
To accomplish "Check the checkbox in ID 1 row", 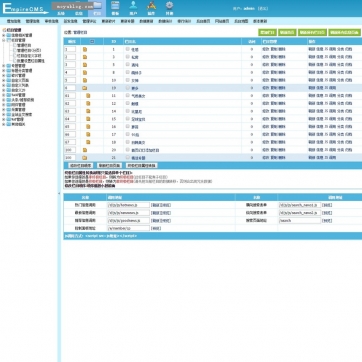I will 128,49.
